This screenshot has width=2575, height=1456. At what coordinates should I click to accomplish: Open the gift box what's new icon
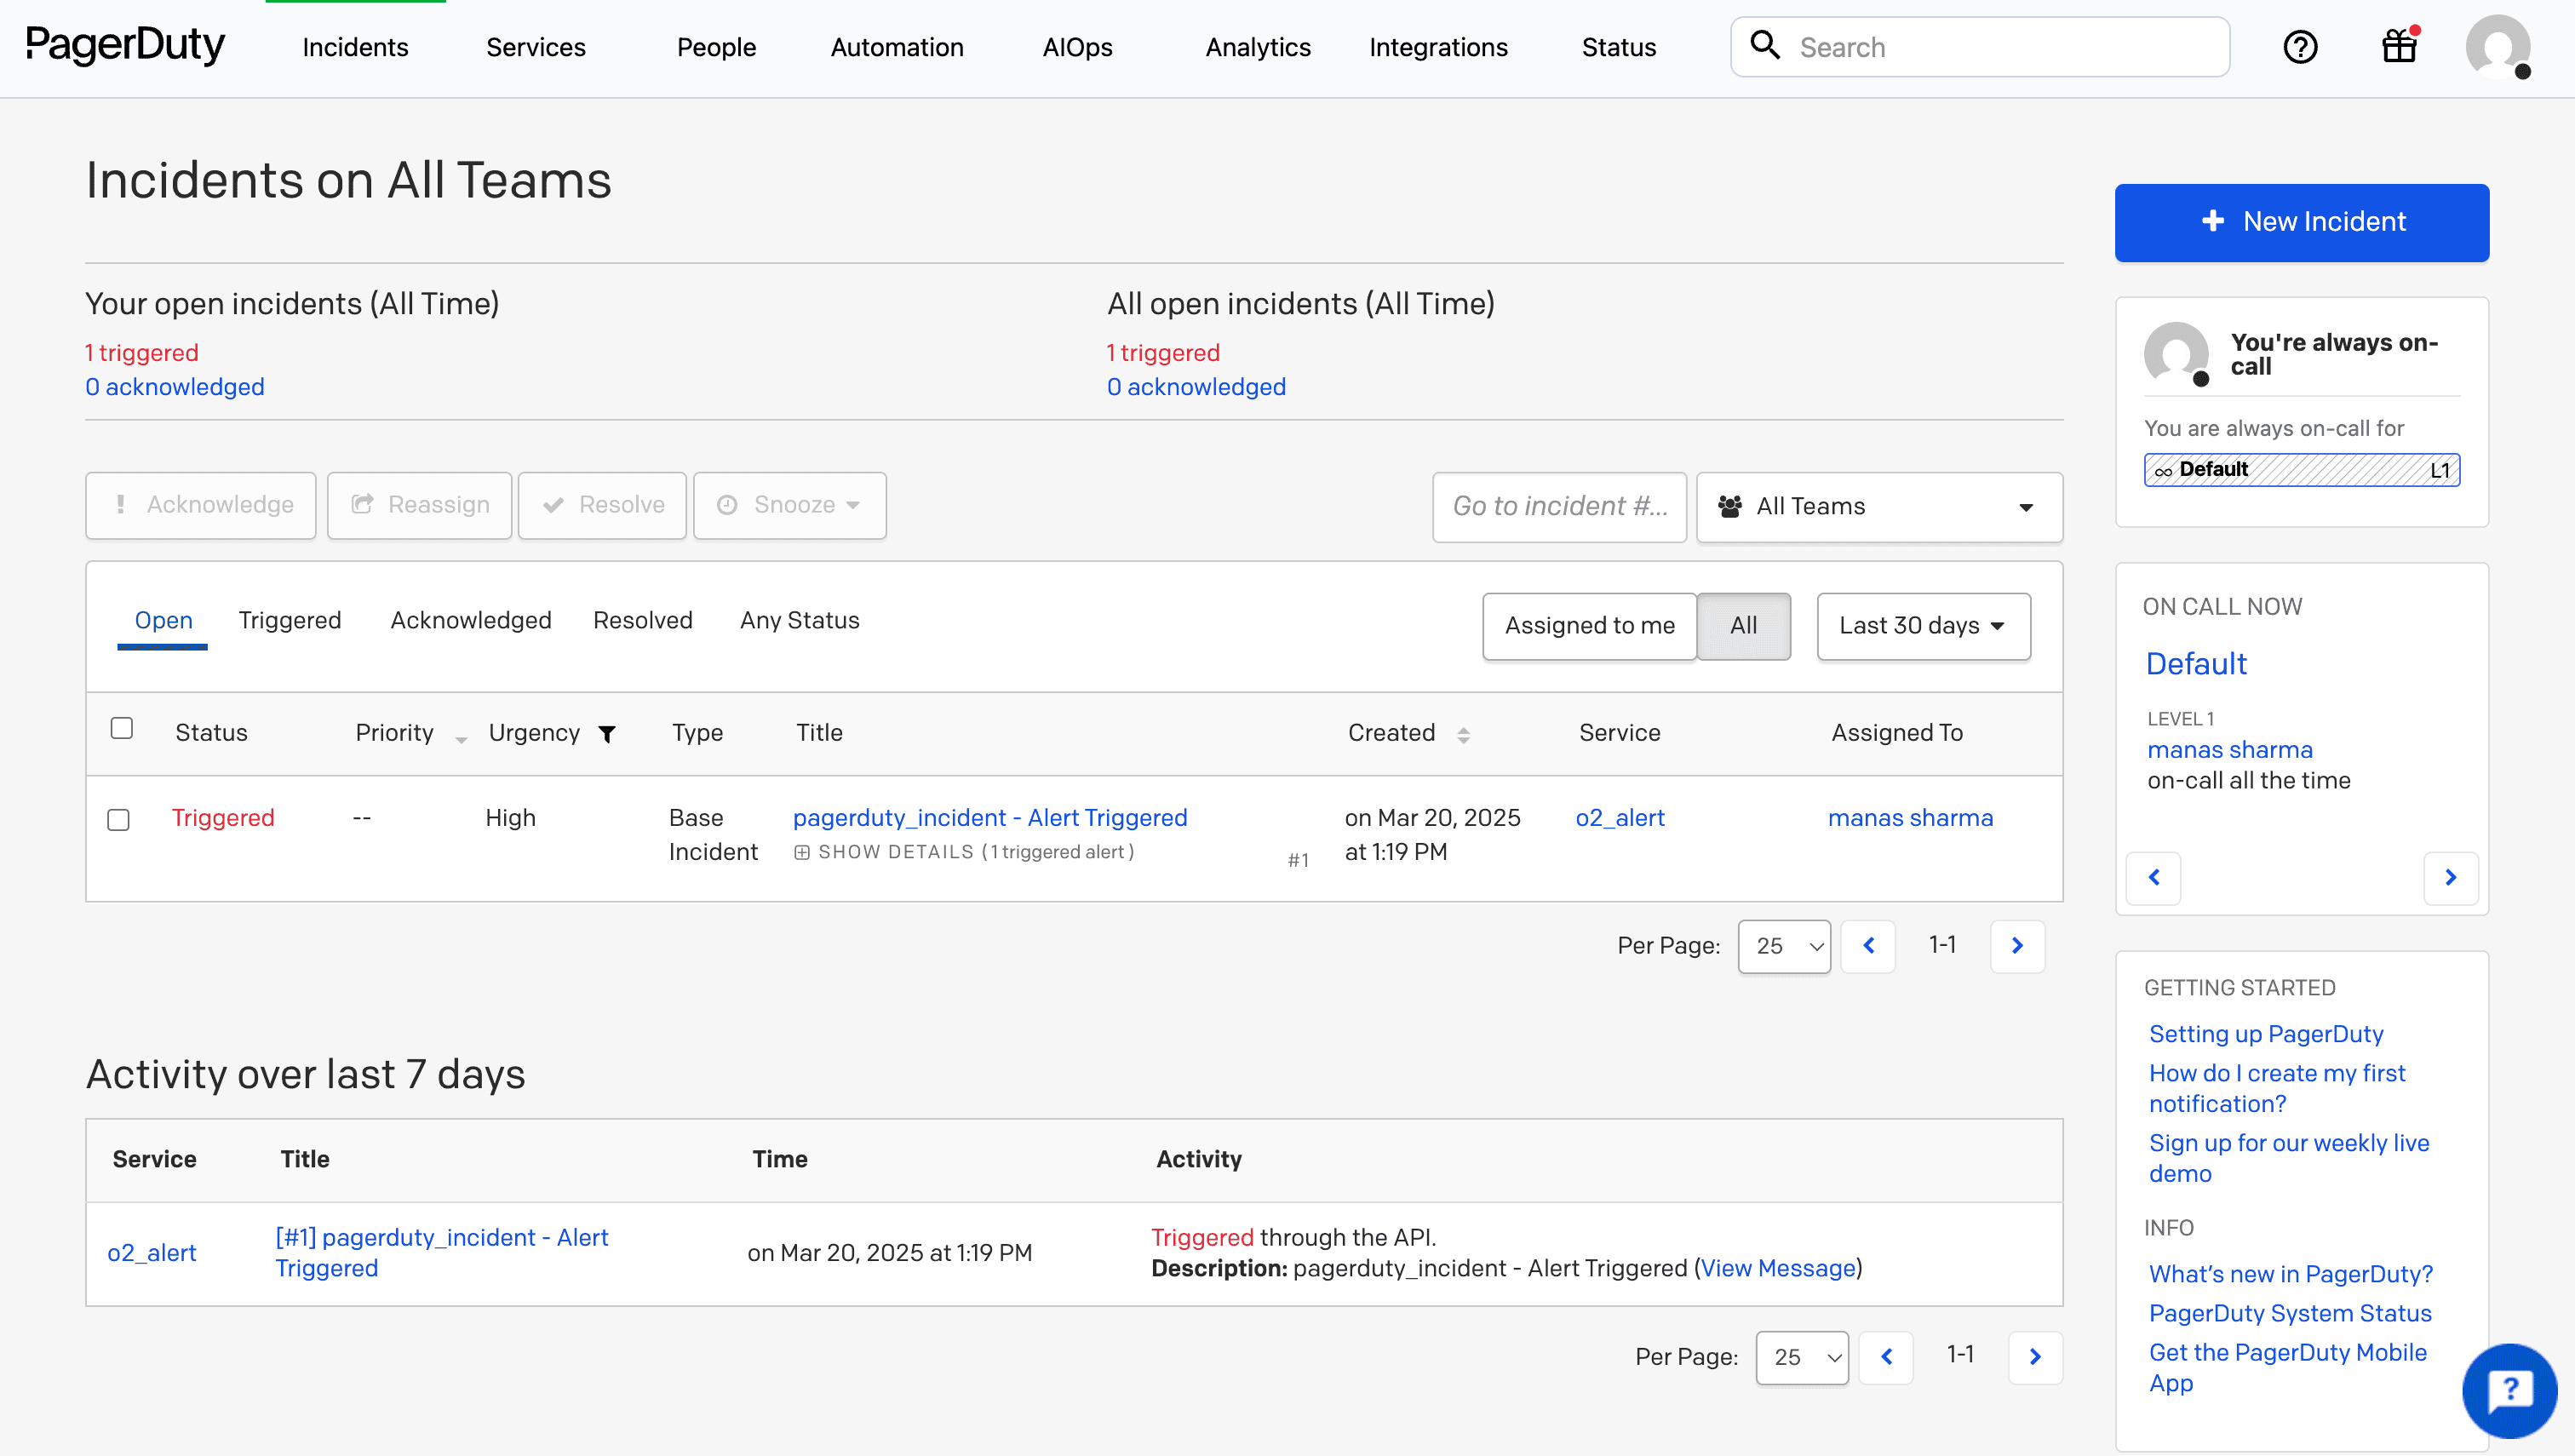(2399, 46)
